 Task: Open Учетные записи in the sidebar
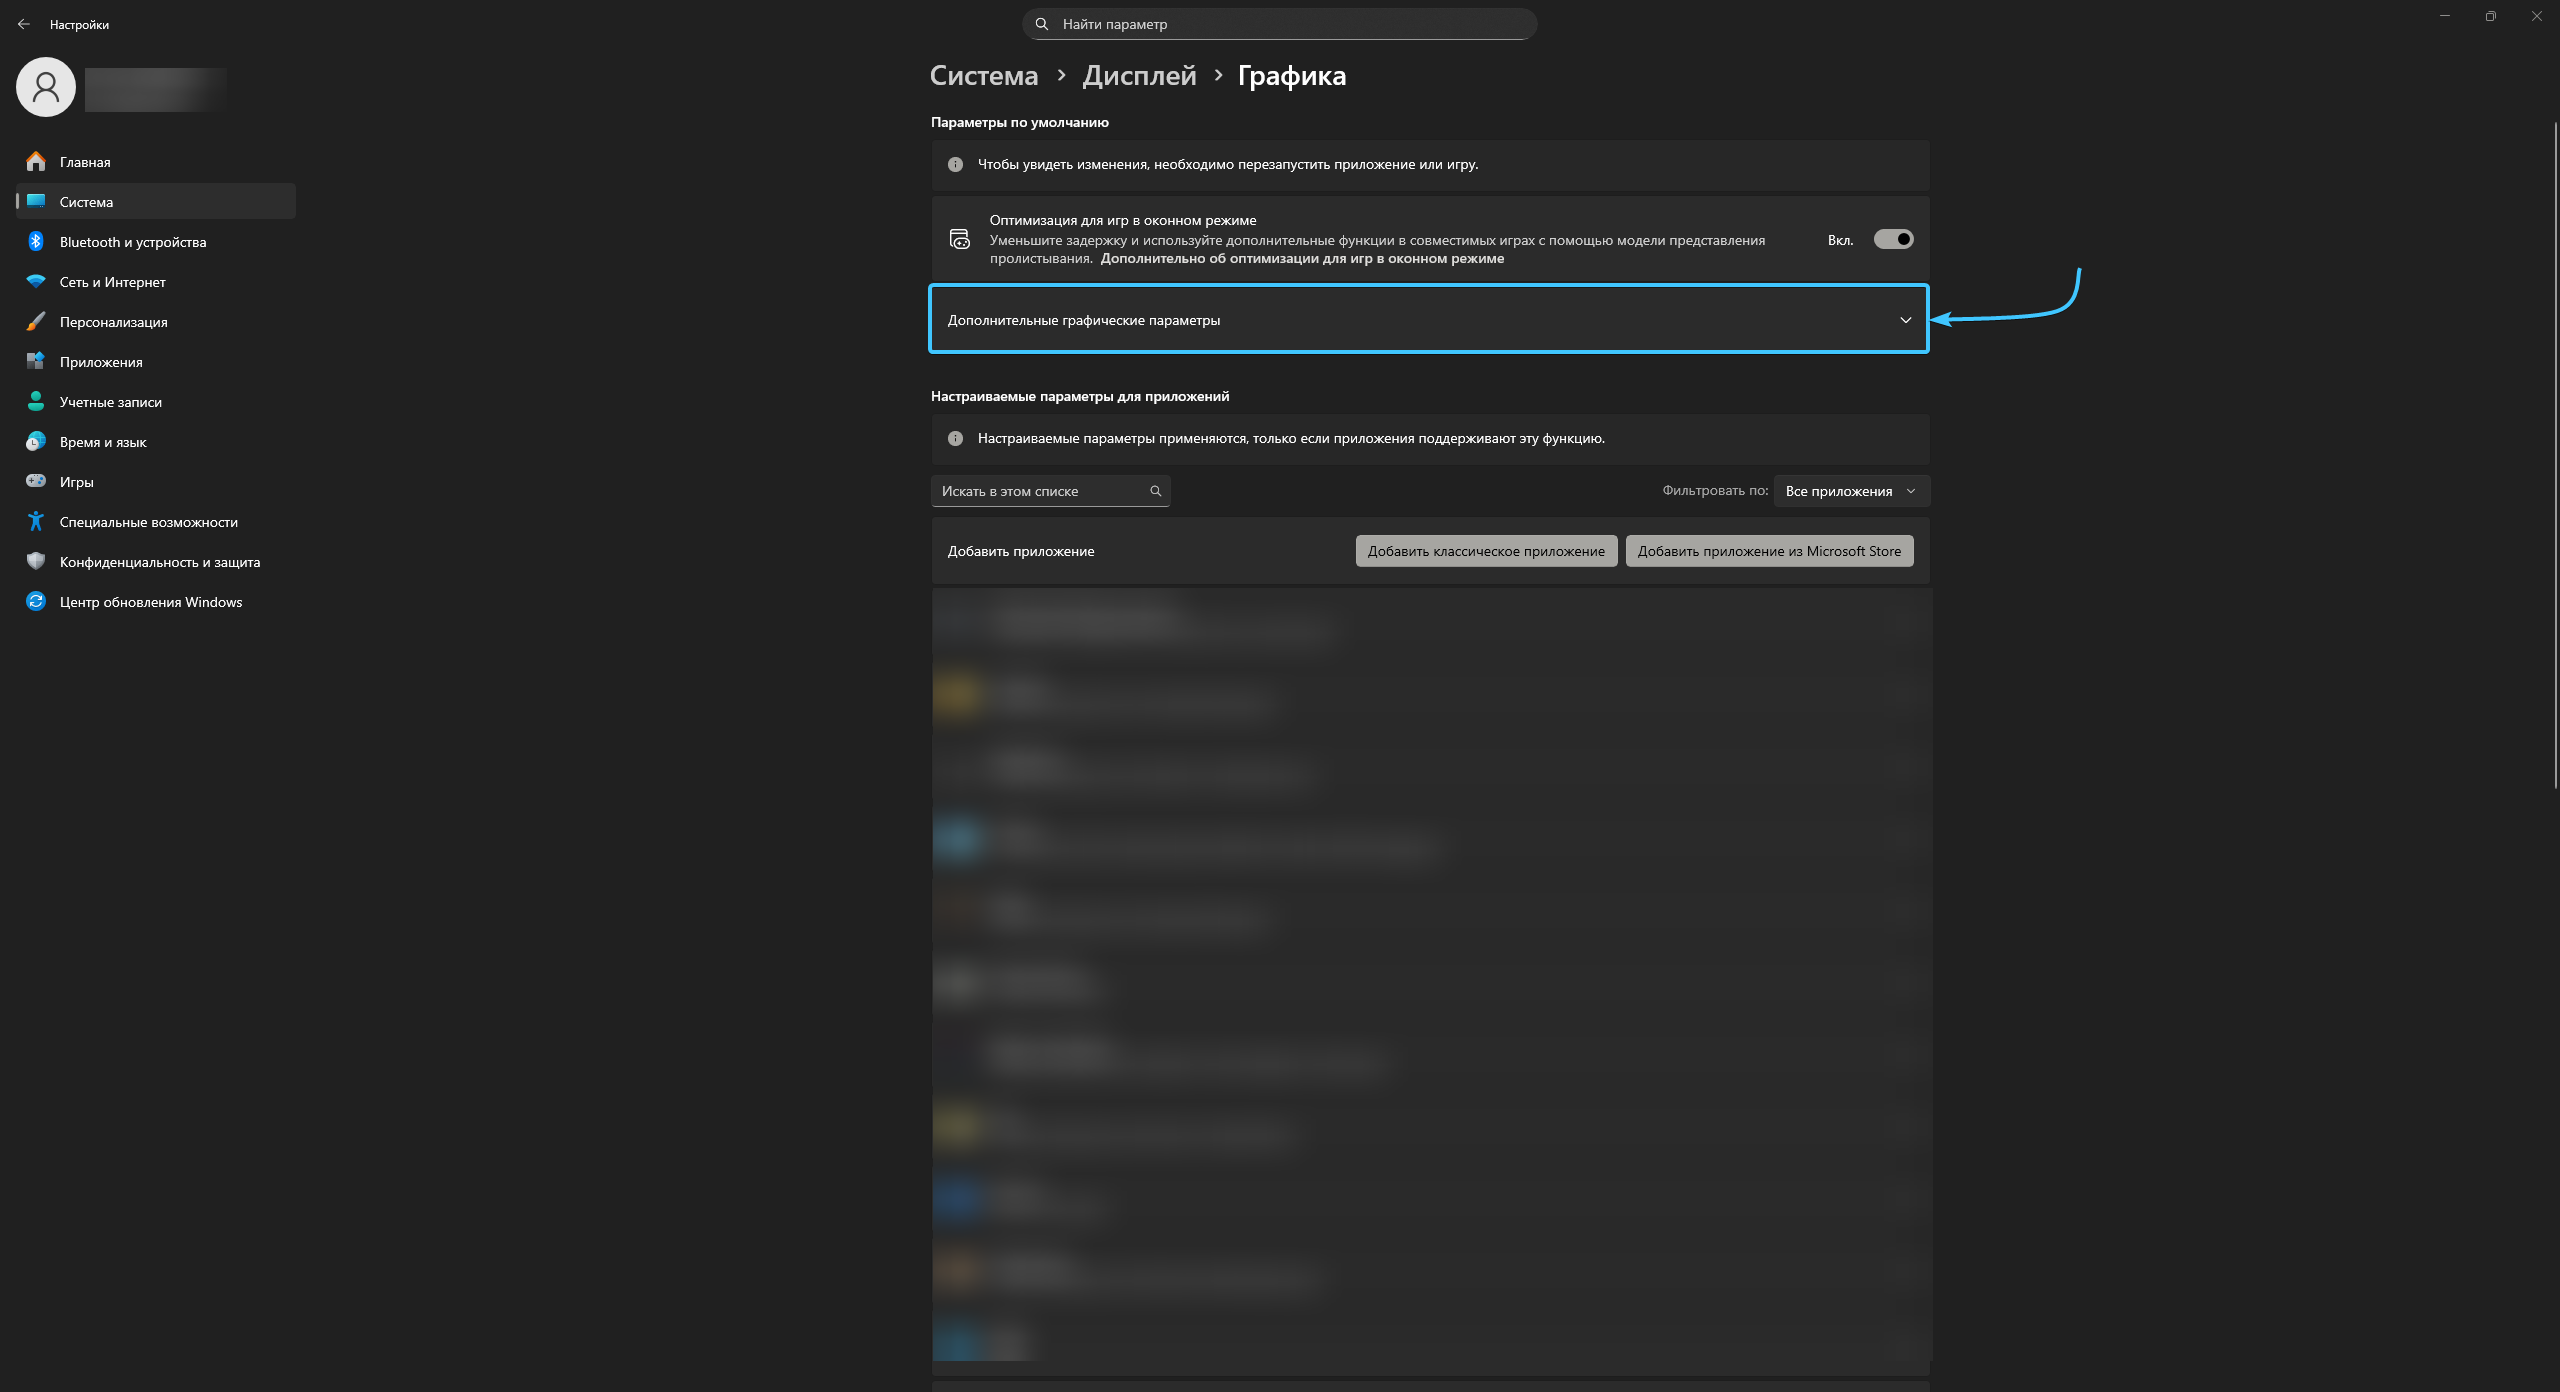(x=110, y=402)
